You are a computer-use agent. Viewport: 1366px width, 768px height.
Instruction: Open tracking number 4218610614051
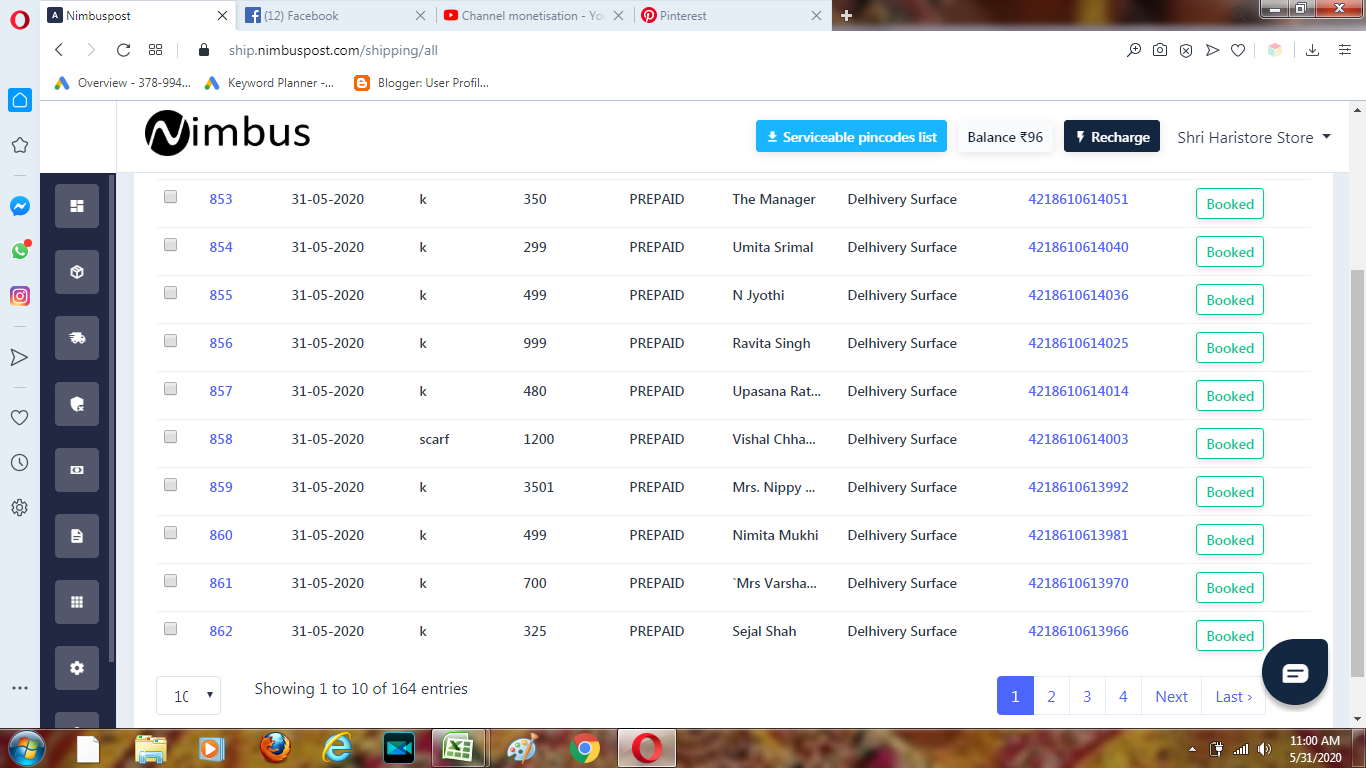(1078, 199)
